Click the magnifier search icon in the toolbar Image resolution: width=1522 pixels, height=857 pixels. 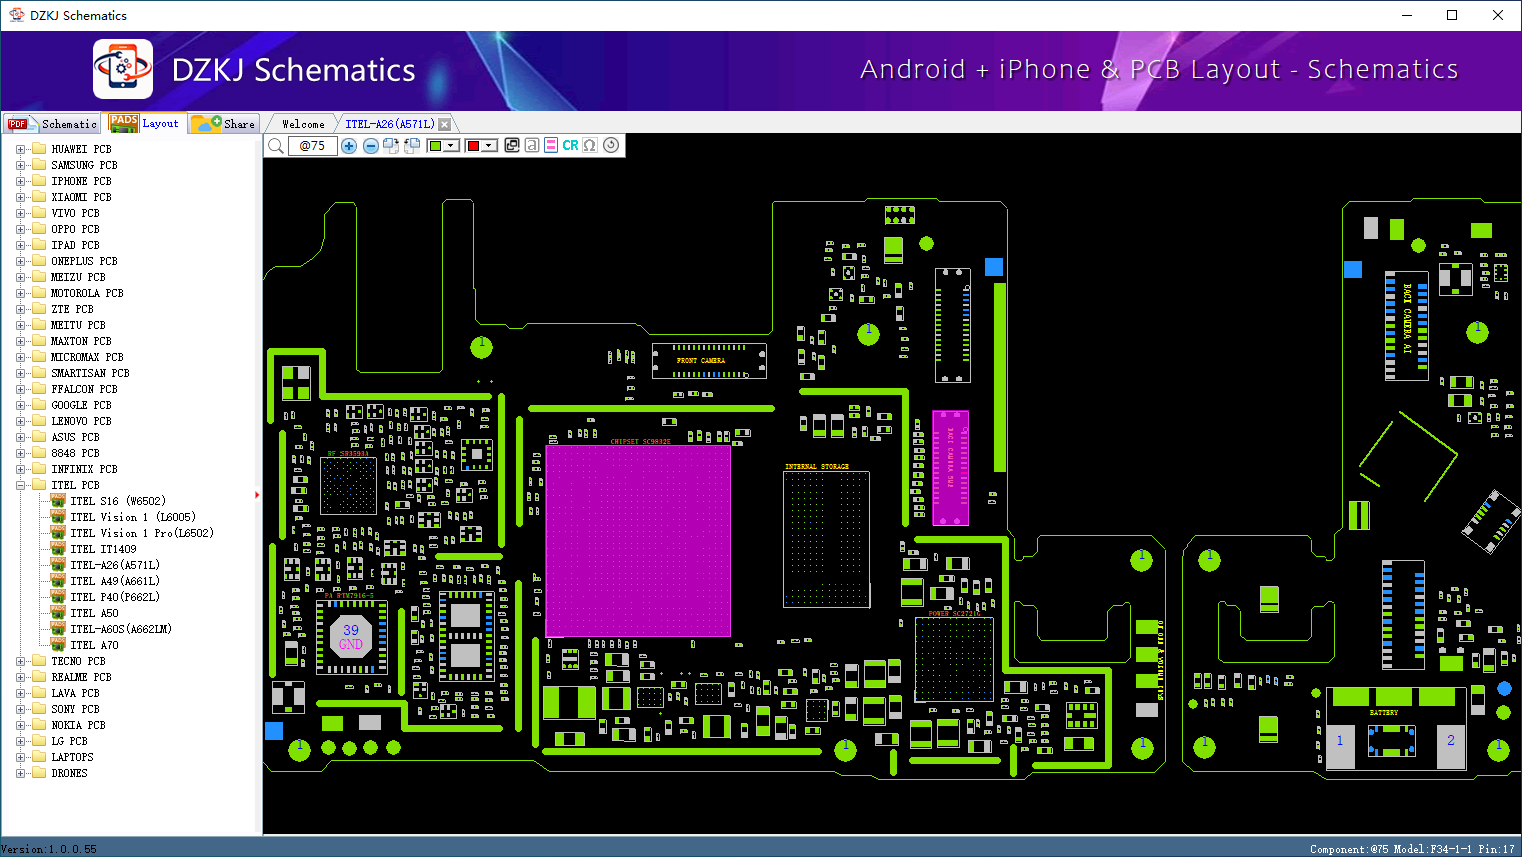[276, 146]
